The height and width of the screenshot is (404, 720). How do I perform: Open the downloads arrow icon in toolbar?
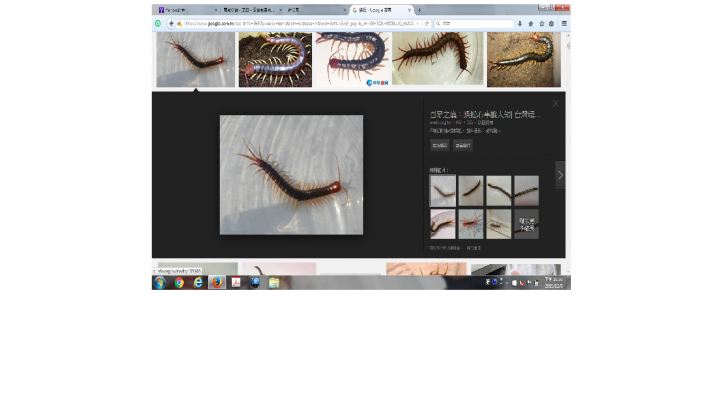(520, 23)
